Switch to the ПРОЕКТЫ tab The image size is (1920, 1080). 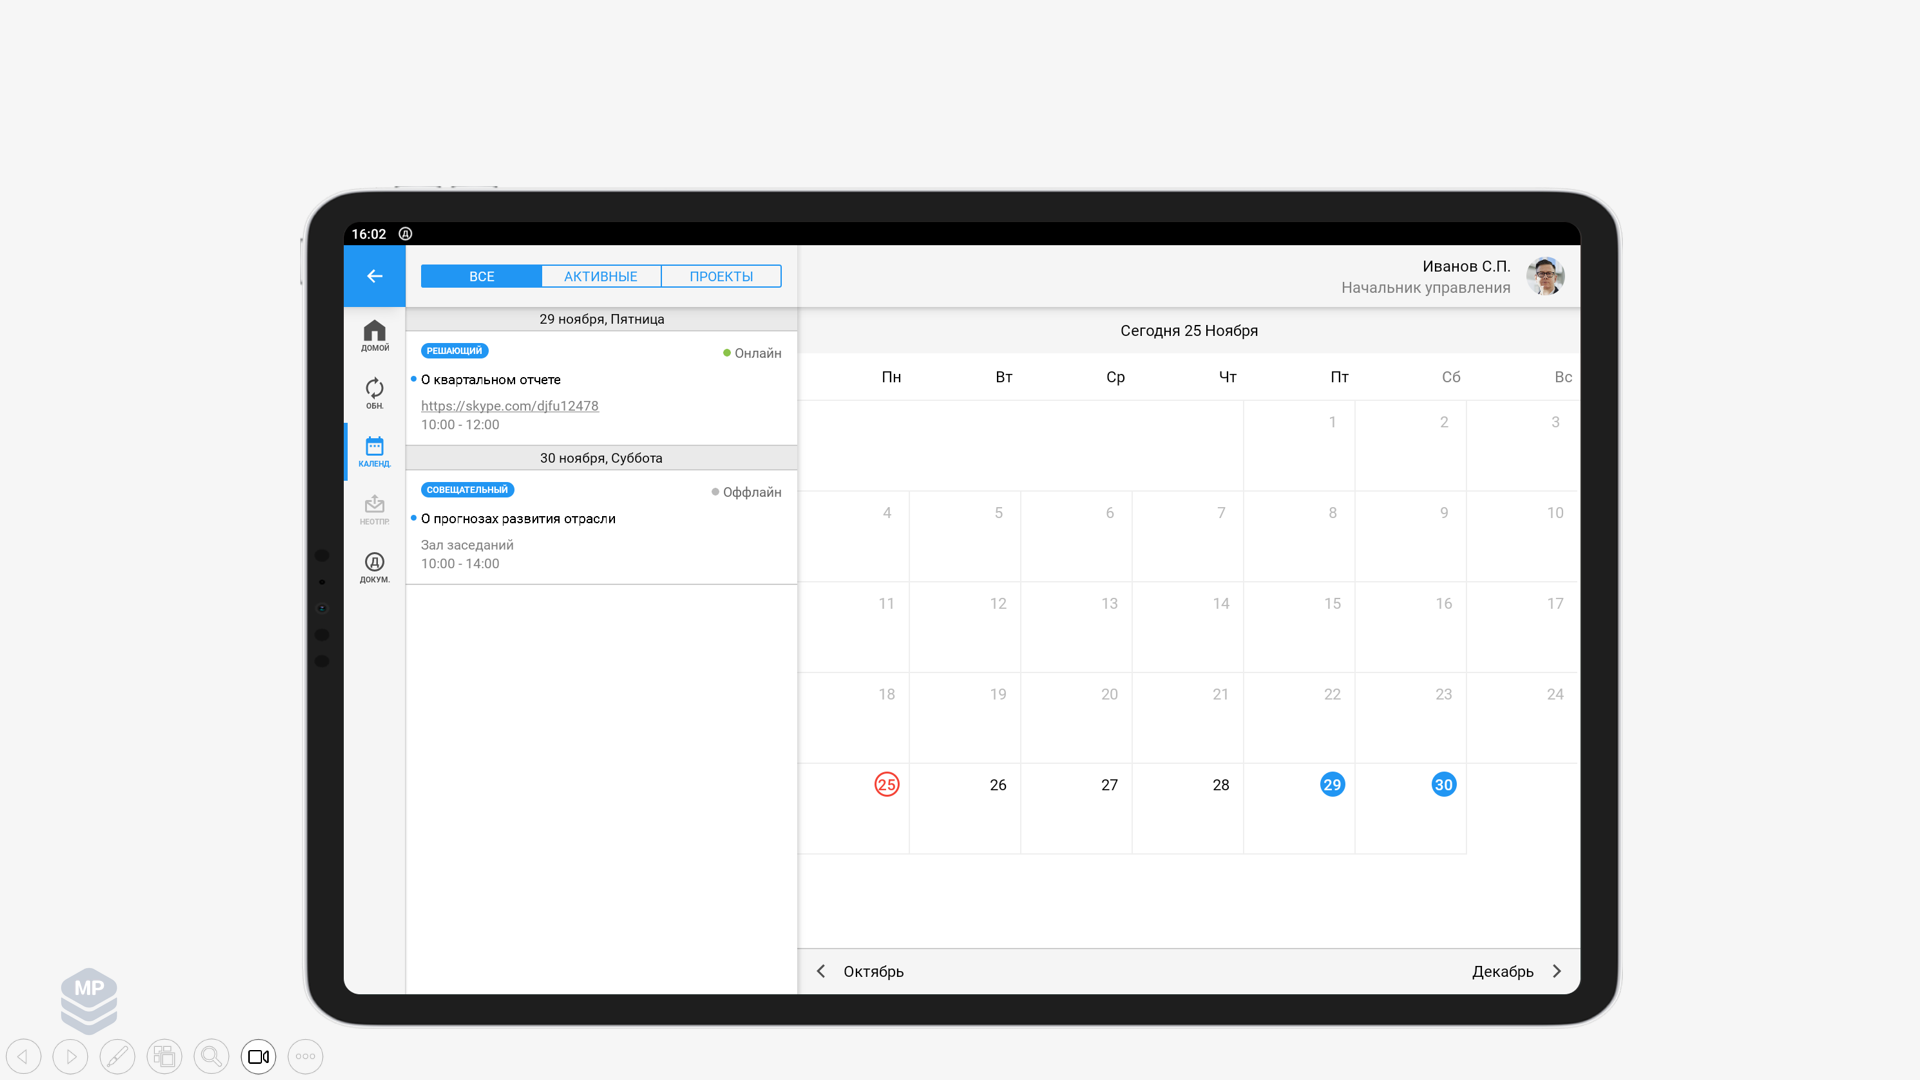pos(721,276)
